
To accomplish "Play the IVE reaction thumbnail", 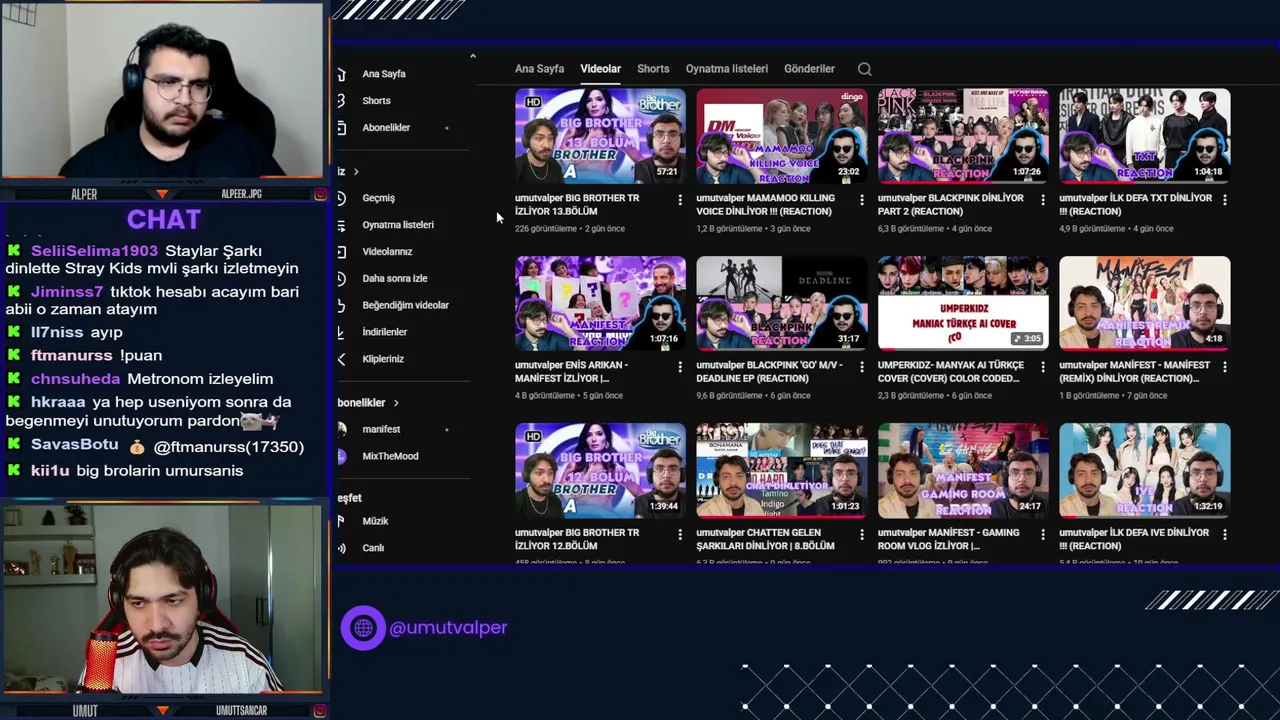I will [x=1145, y=470].
